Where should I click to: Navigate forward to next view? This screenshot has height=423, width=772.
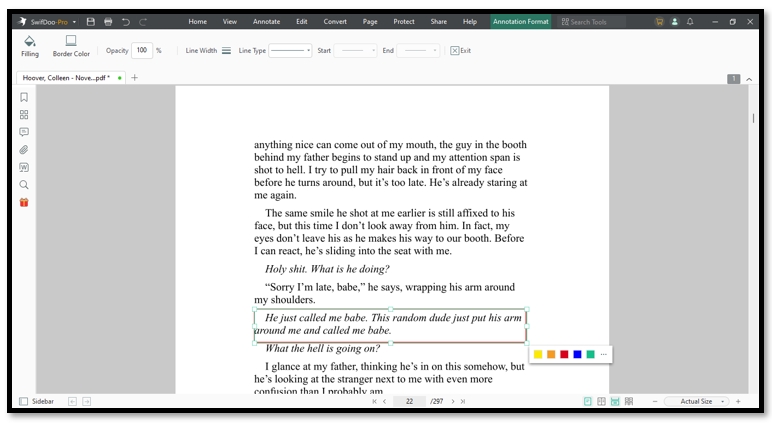pos(87,401)
